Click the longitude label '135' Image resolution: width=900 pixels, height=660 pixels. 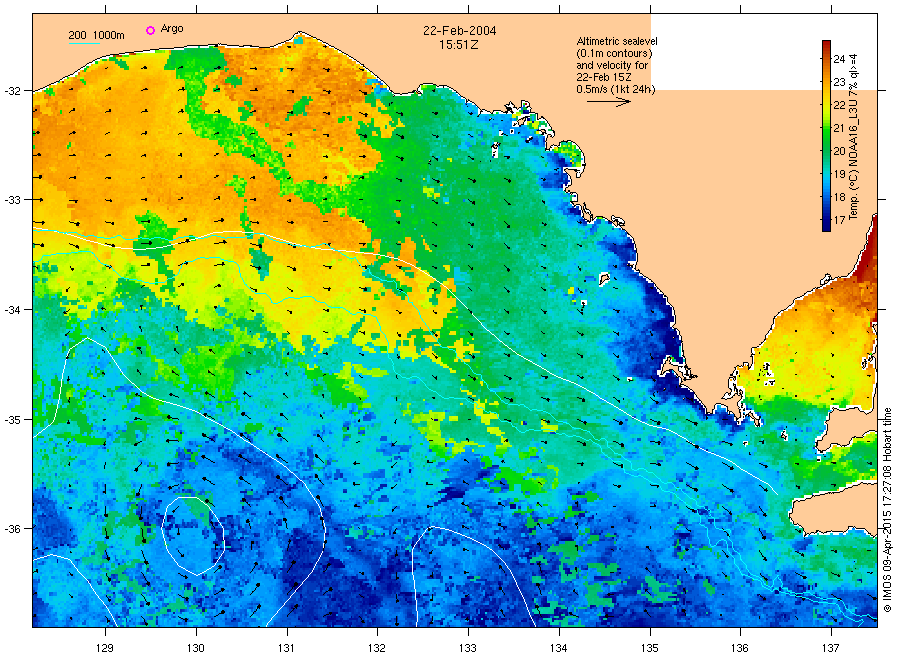[x=650, y=648]
